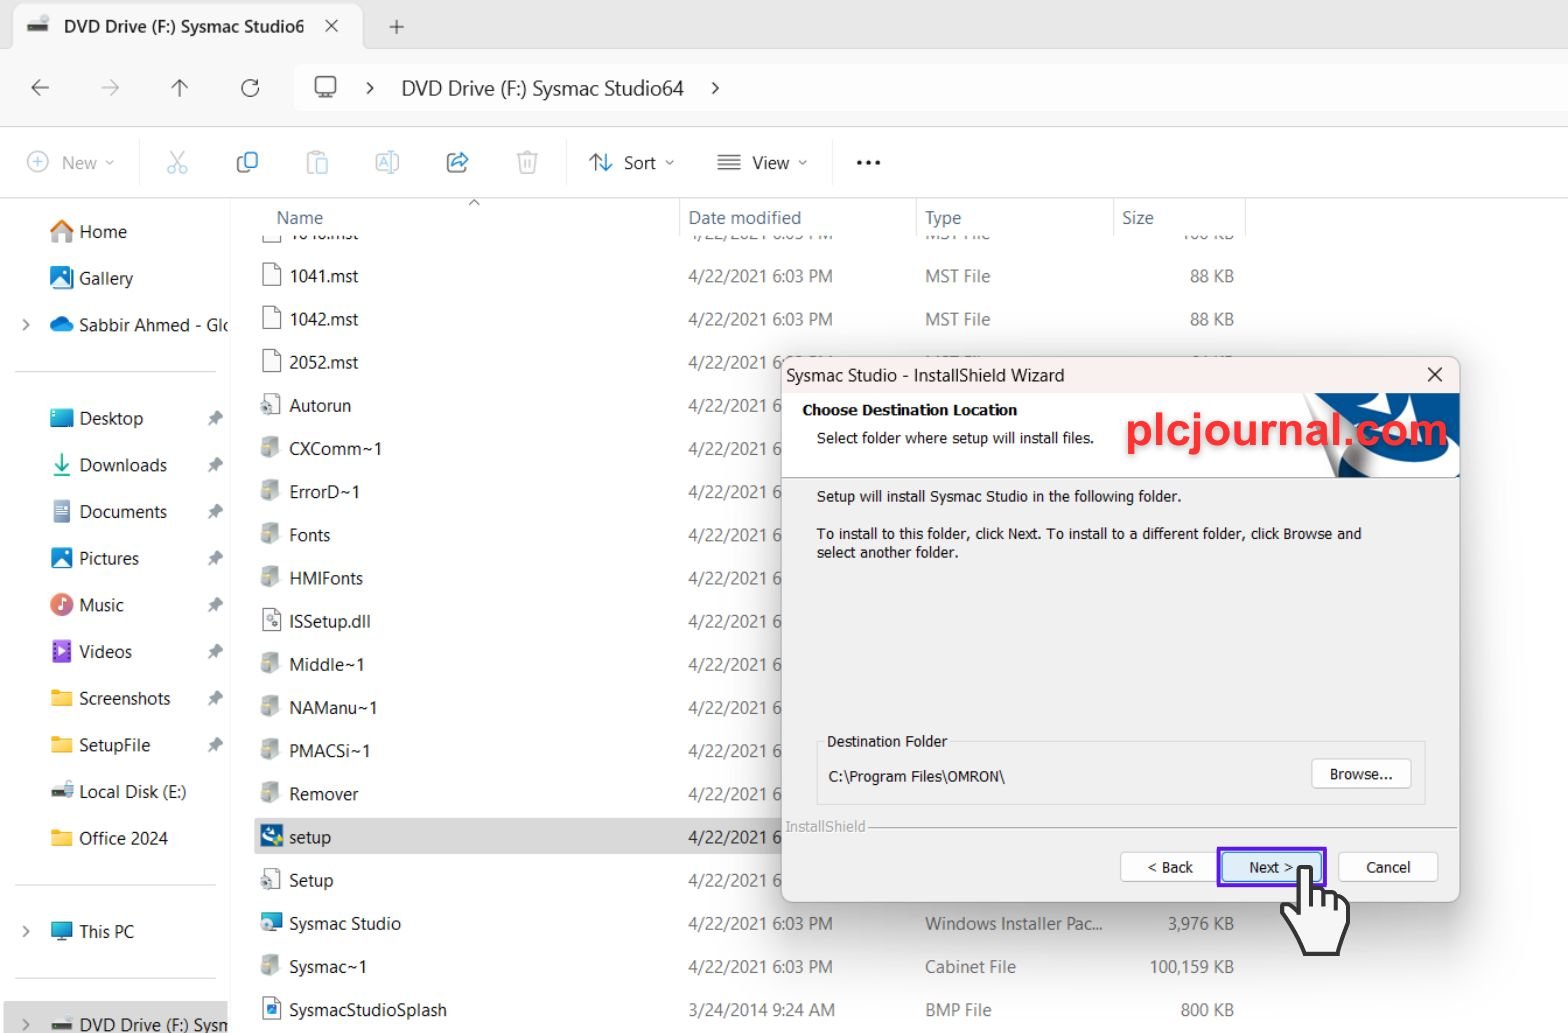Screen dimensions: 1568x1033
Task: Cancel the Sysmac Studio installation
Action: (x=1388, y=867)
